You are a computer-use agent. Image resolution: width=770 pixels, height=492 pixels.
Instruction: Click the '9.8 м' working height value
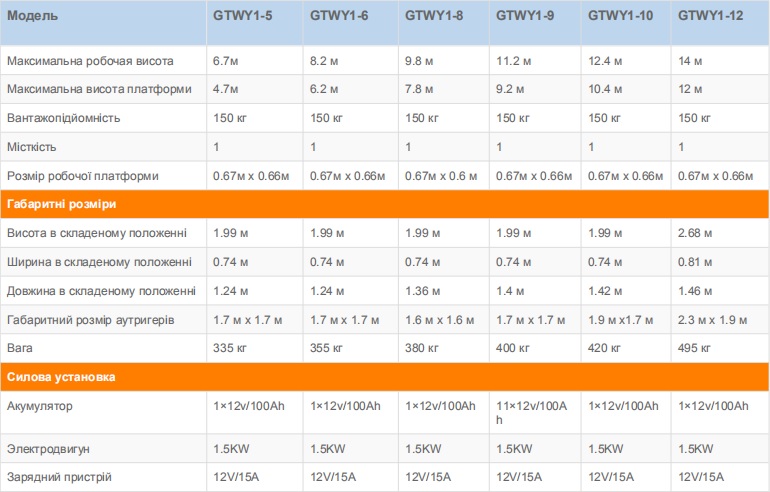pyautogui.click(x=419, y=61)
